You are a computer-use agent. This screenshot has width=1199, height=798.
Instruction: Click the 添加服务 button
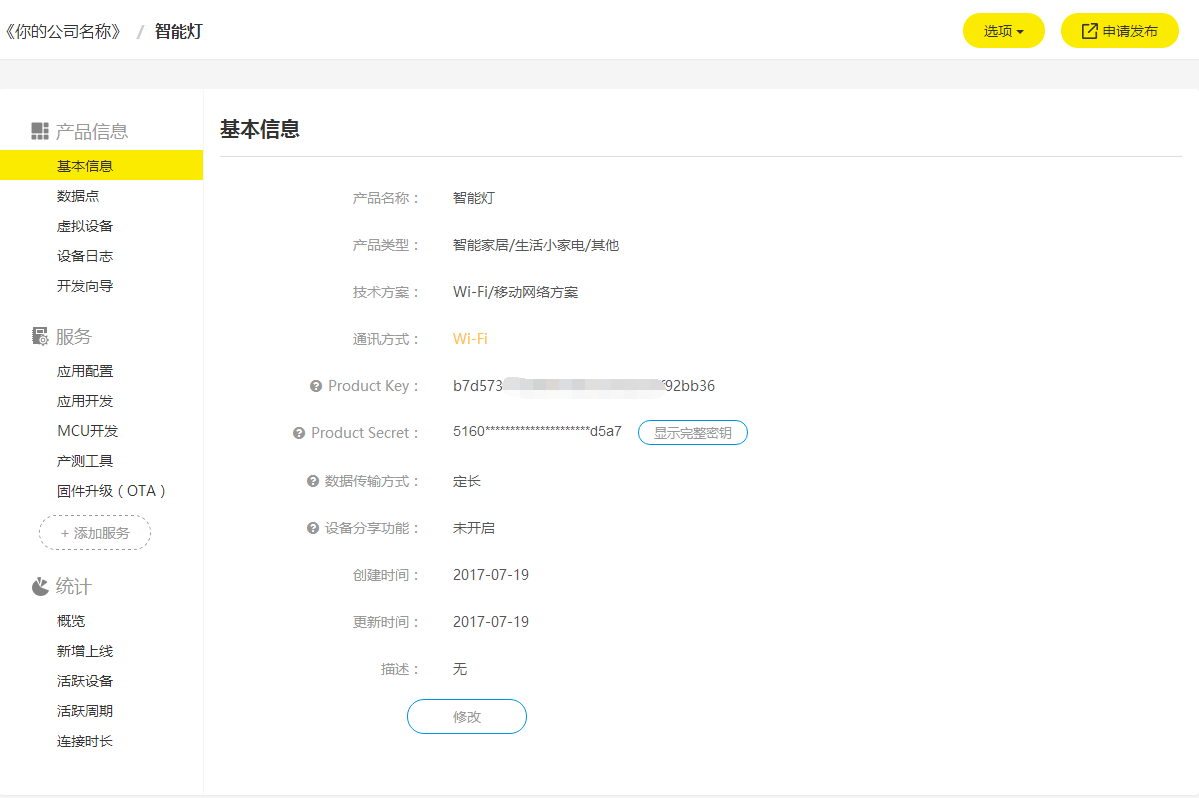(x=95, y=533)
